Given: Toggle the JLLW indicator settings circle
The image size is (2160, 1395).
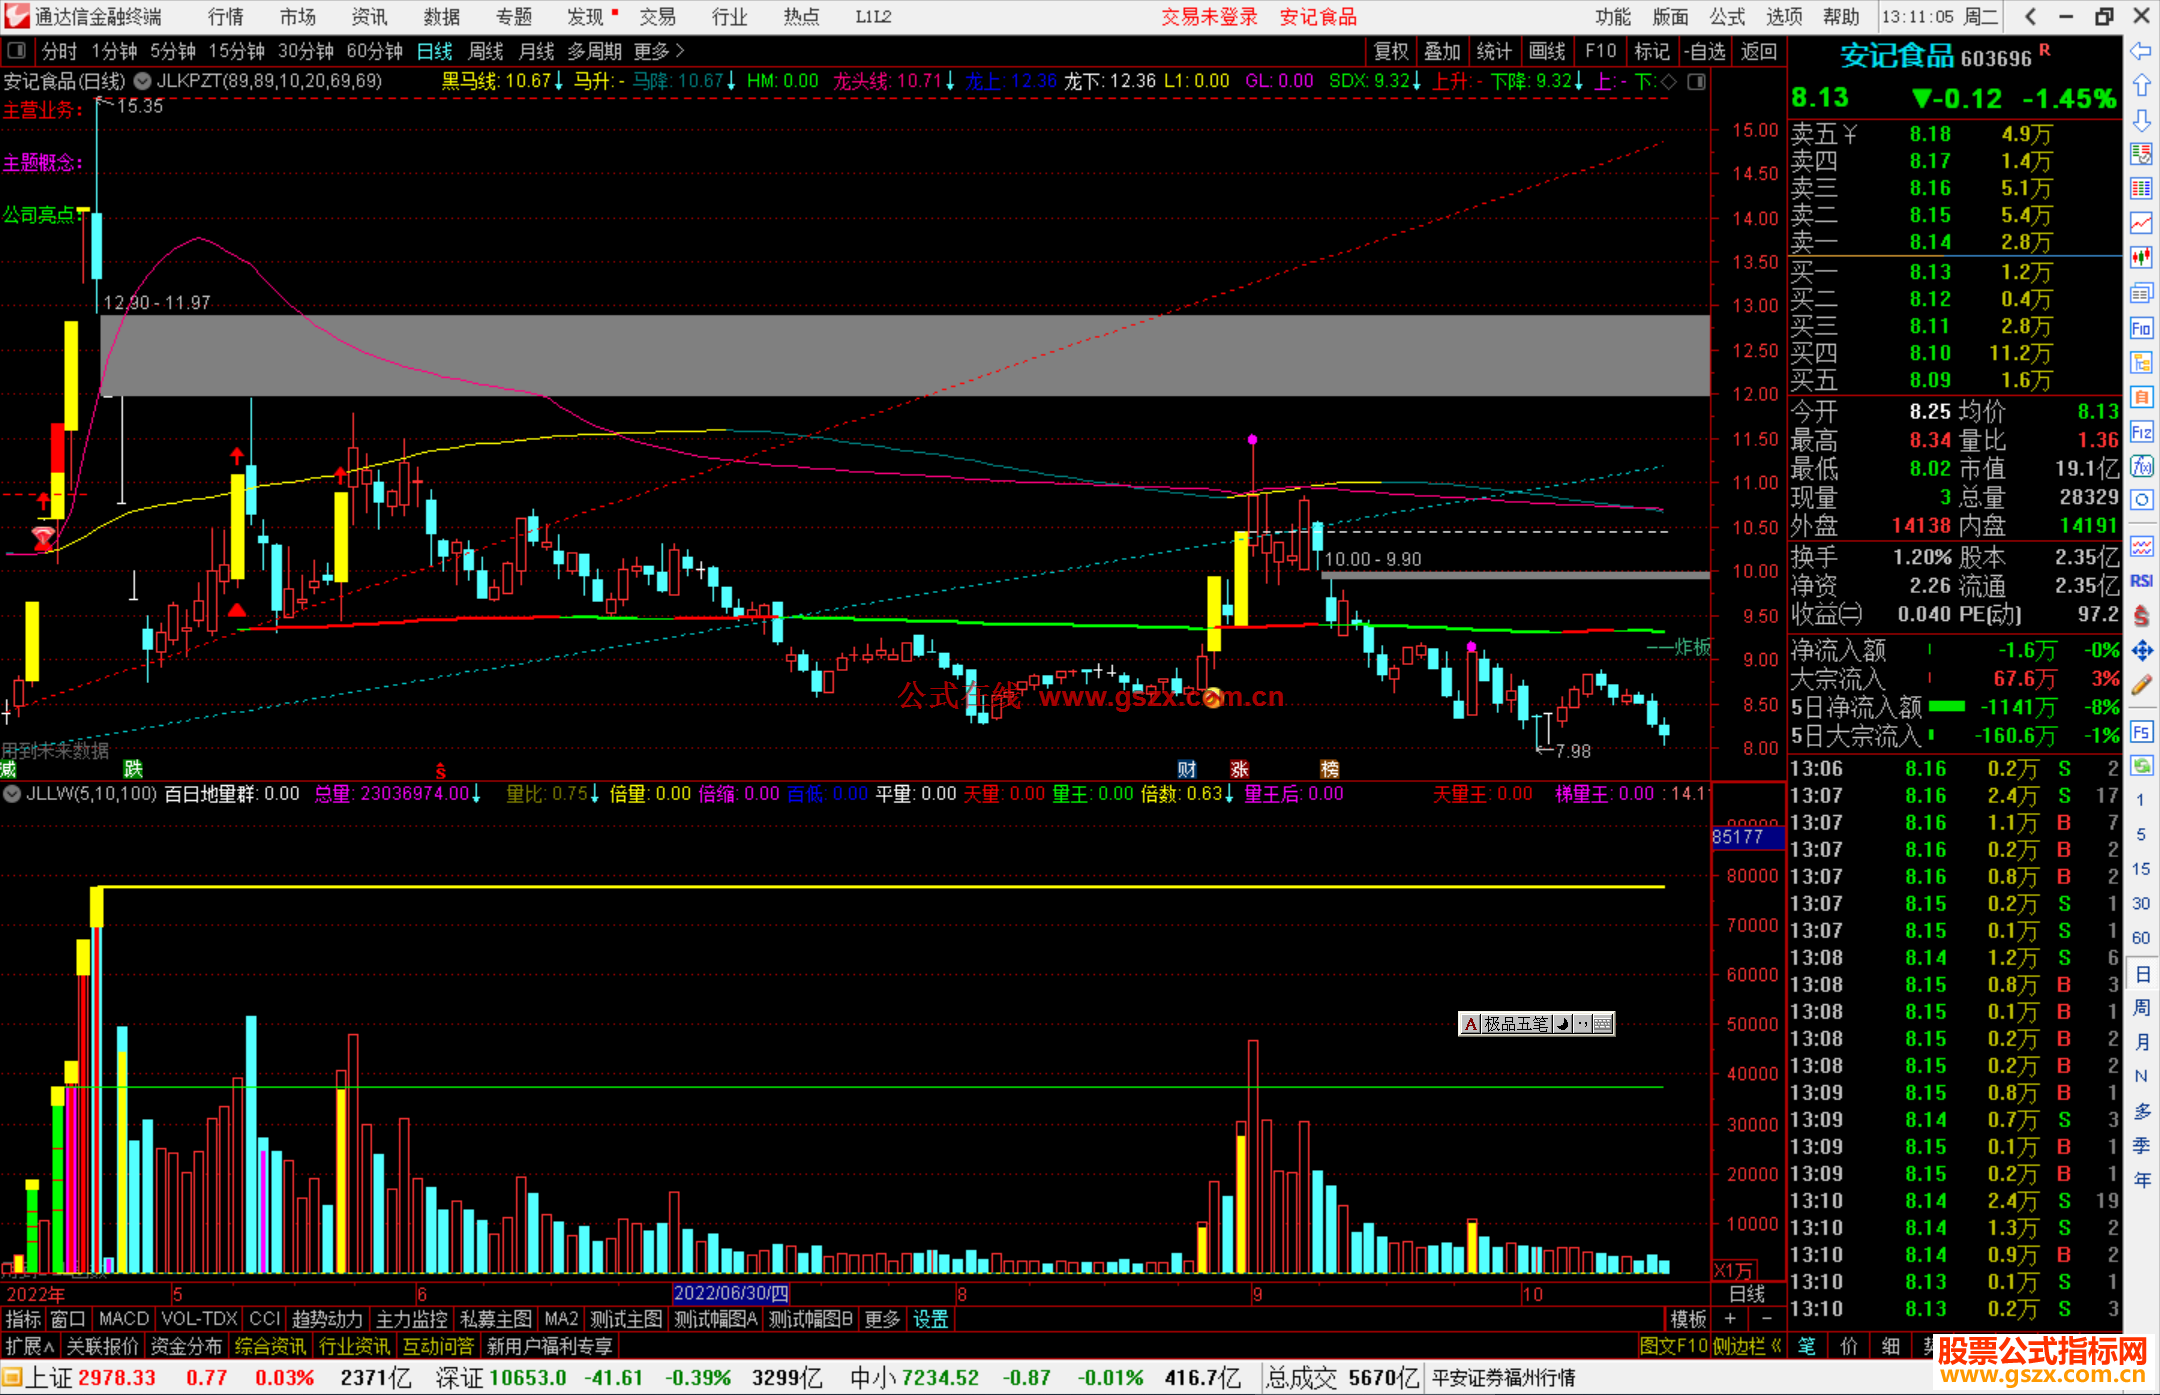Looking at the screenshot, I should point(12,794).
